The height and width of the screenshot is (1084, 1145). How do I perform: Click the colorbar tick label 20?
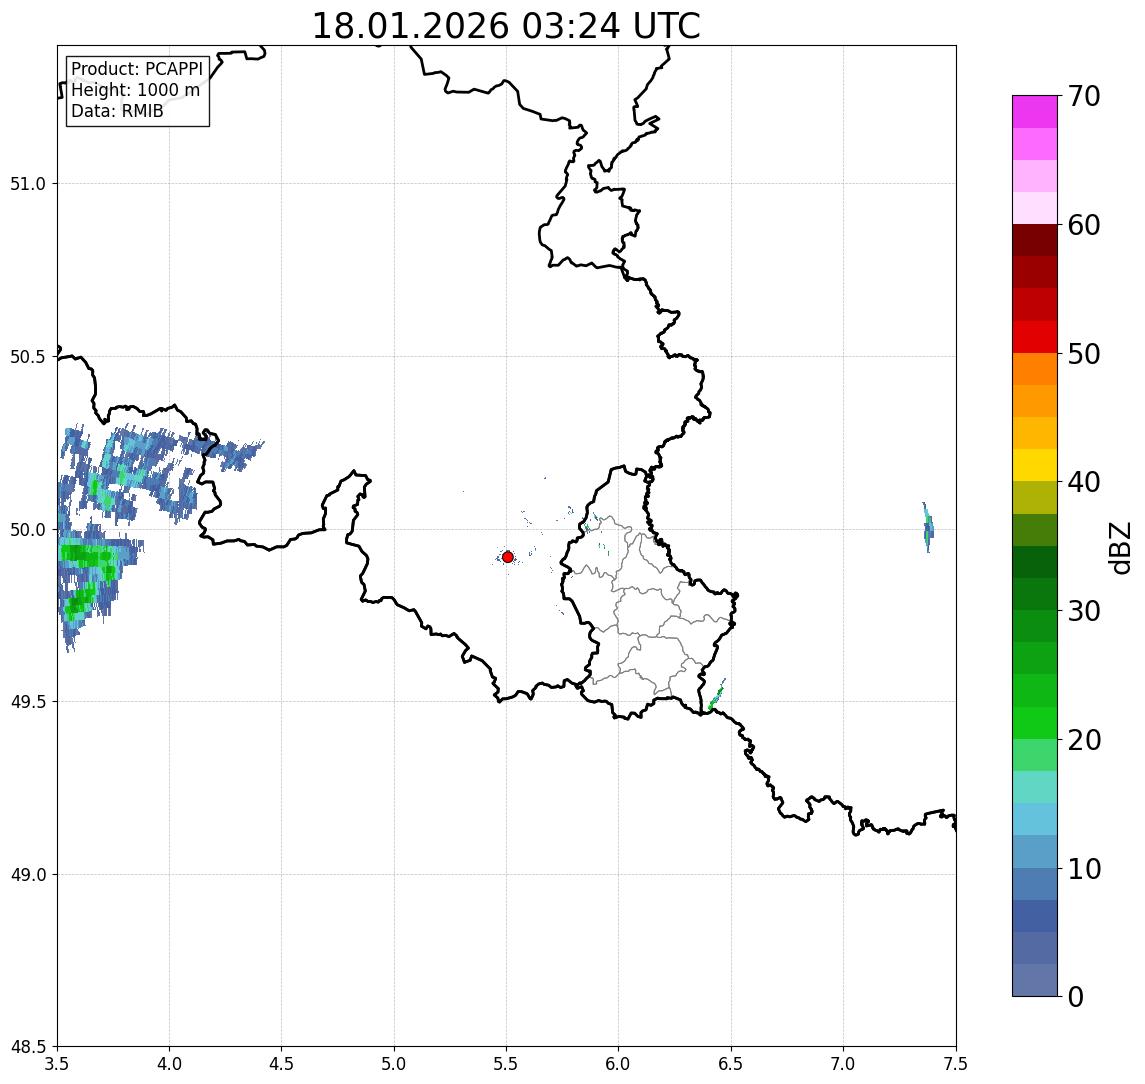click(x=1084, y=740)
